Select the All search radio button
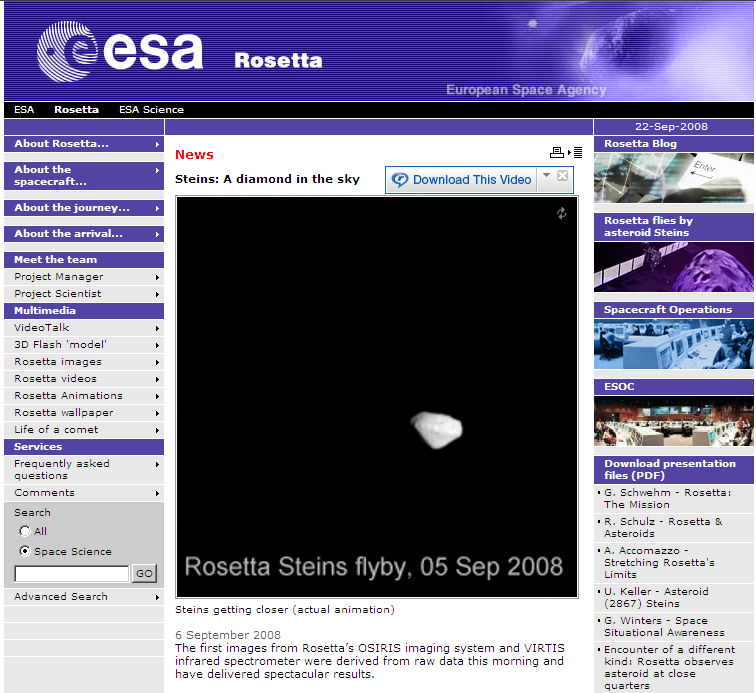The width and height of the screenshot is (756, 693). point(25,531)
